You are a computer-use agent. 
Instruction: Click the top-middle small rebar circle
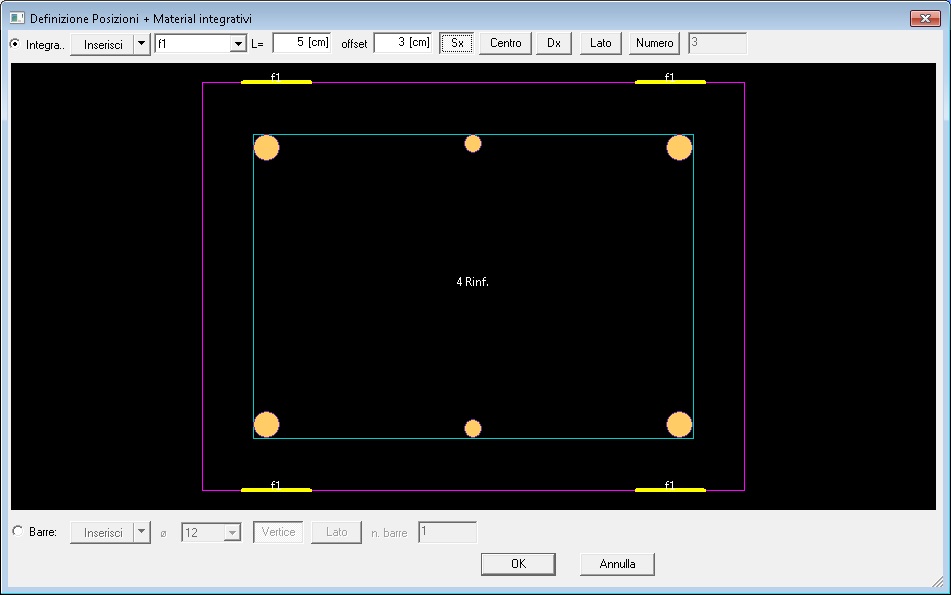pos(473,144)
